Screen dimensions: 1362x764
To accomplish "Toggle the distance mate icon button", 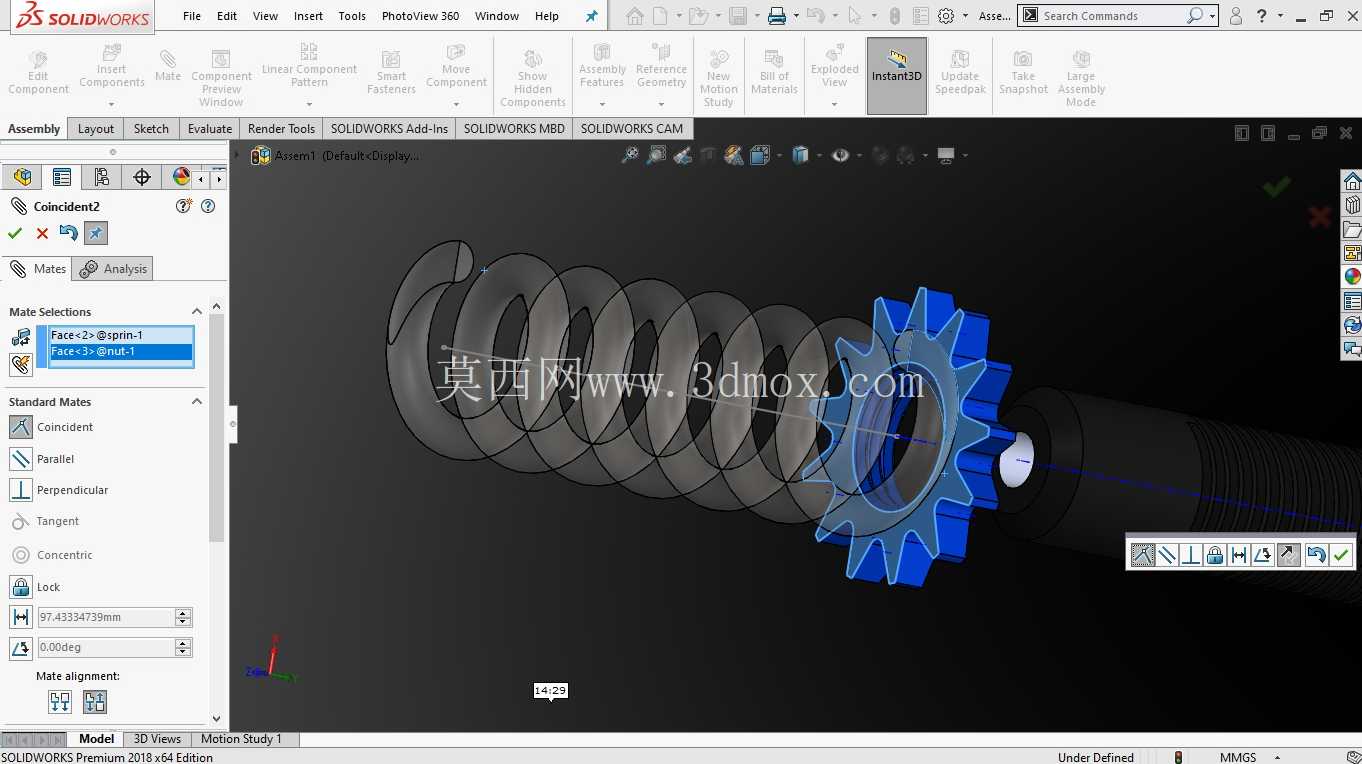I will (x=21, y=618).
